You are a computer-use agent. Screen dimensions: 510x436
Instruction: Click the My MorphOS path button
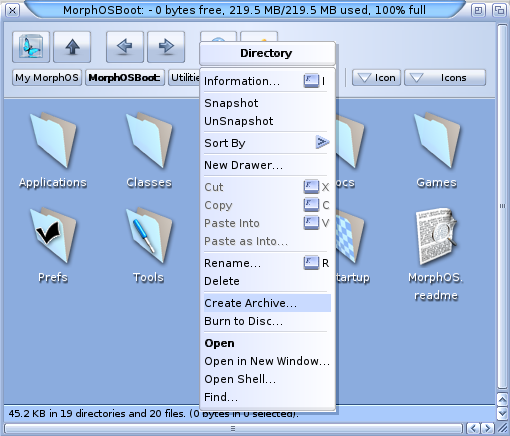(x=47, y=78)
